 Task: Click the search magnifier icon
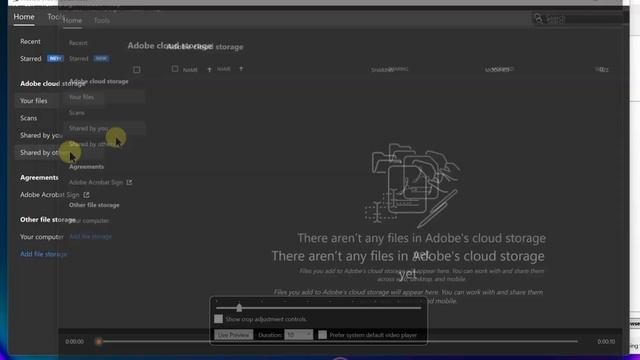539,19
